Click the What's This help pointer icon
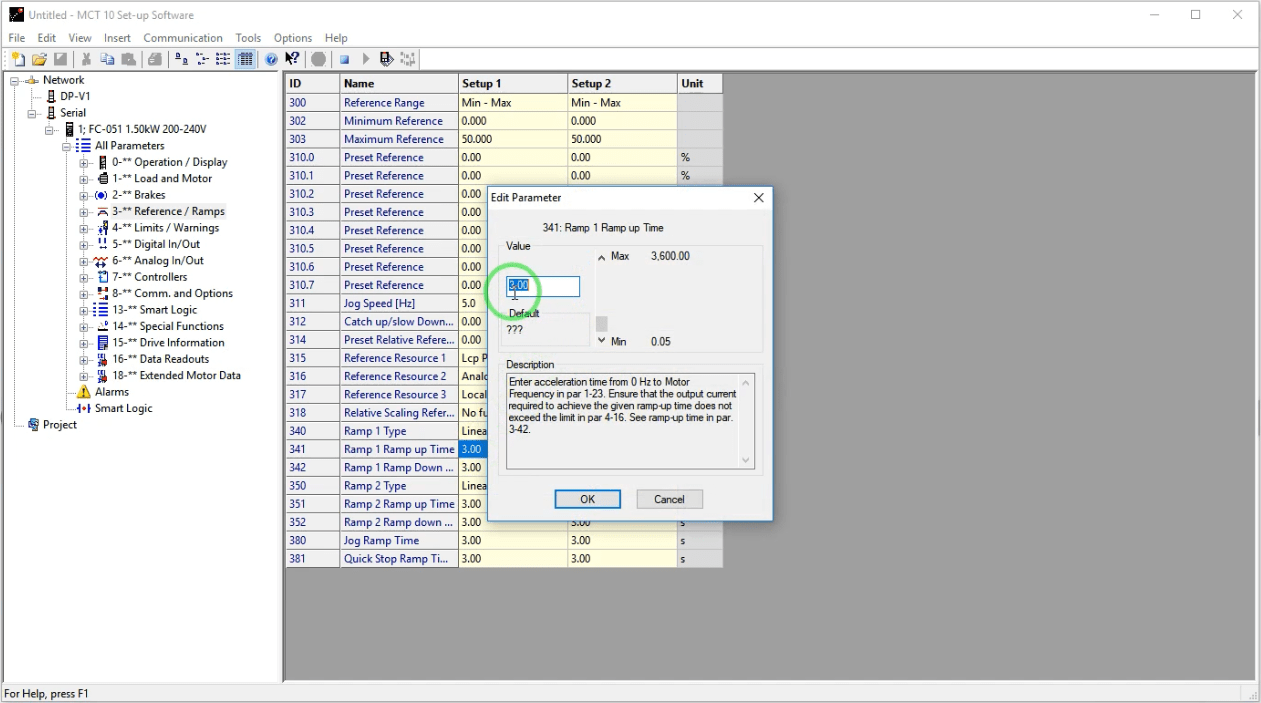This screenshot has width=1261, height=703. [292, 59]
